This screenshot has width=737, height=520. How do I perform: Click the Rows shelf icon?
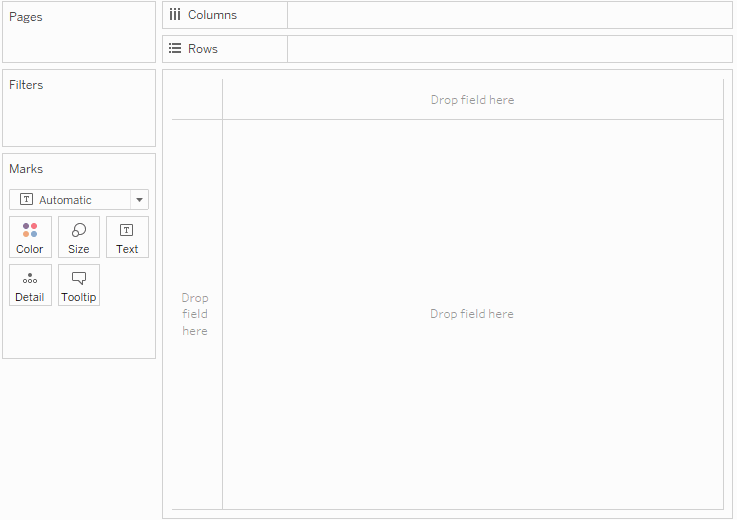coord(175,48)
